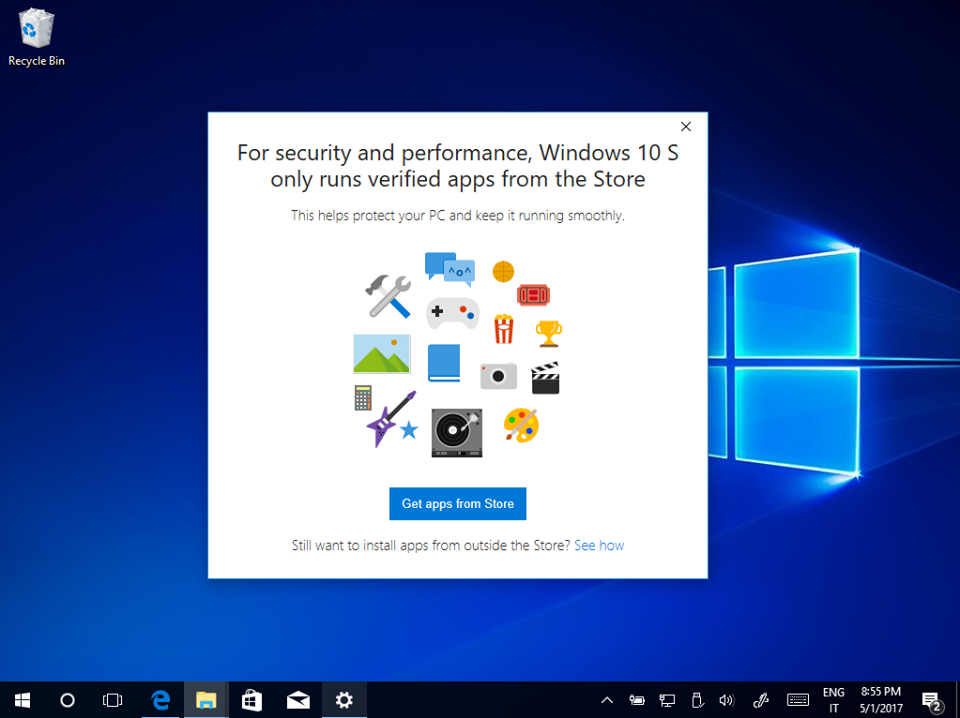Click the battery power tray icon
Viewport: 960px width, 718px height.
pos(637,700)
